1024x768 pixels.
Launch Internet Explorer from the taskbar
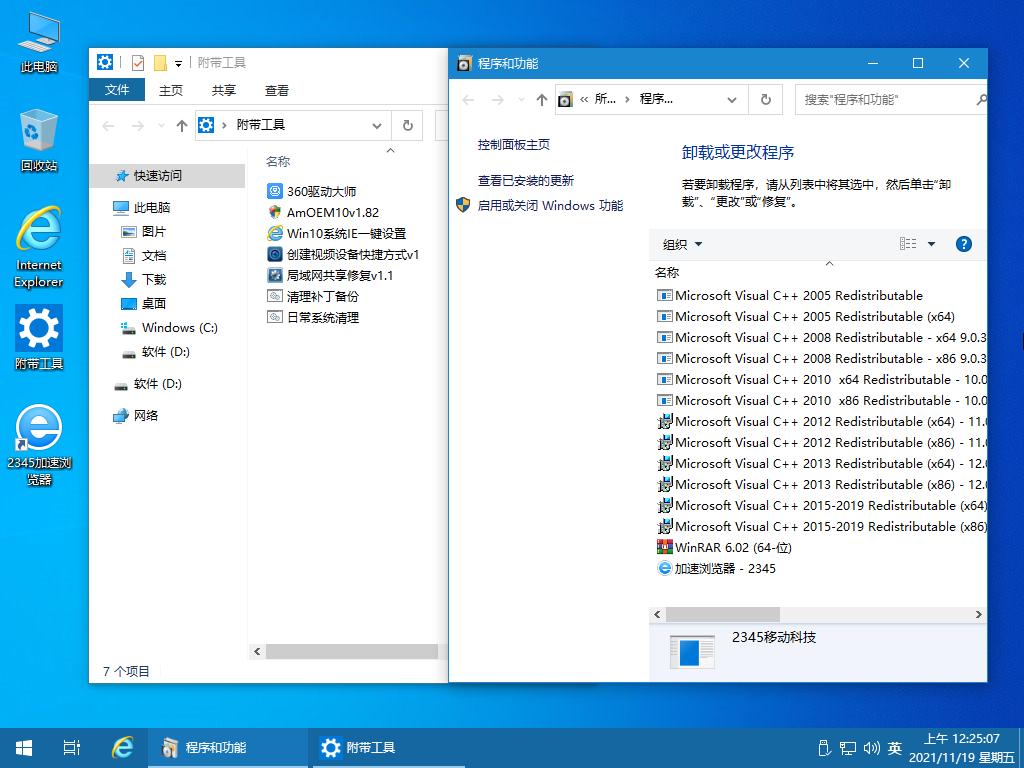coord(122,747)
